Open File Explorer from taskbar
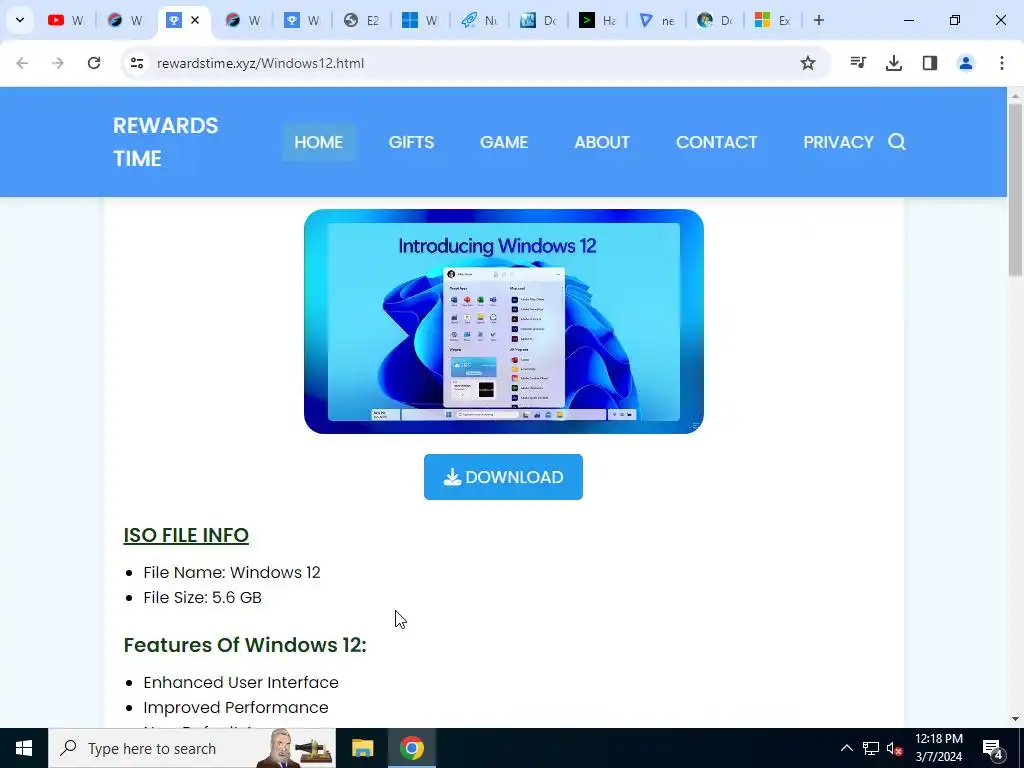The height and width of the screenshot is (768, 1024). (x=362, y=748)
